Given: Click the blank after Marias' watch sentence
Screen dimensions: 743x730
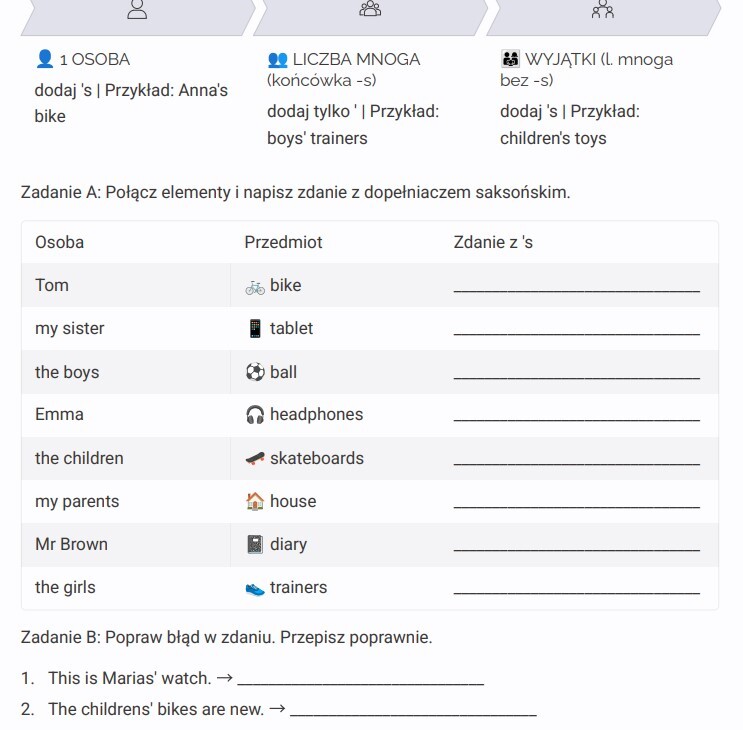Looking at the screenshot, I should click(361, 680).
